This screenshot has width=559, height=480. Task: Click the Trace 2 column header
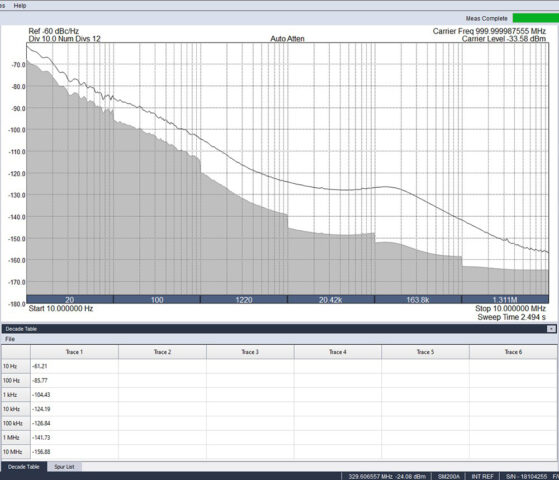point(162,352)
